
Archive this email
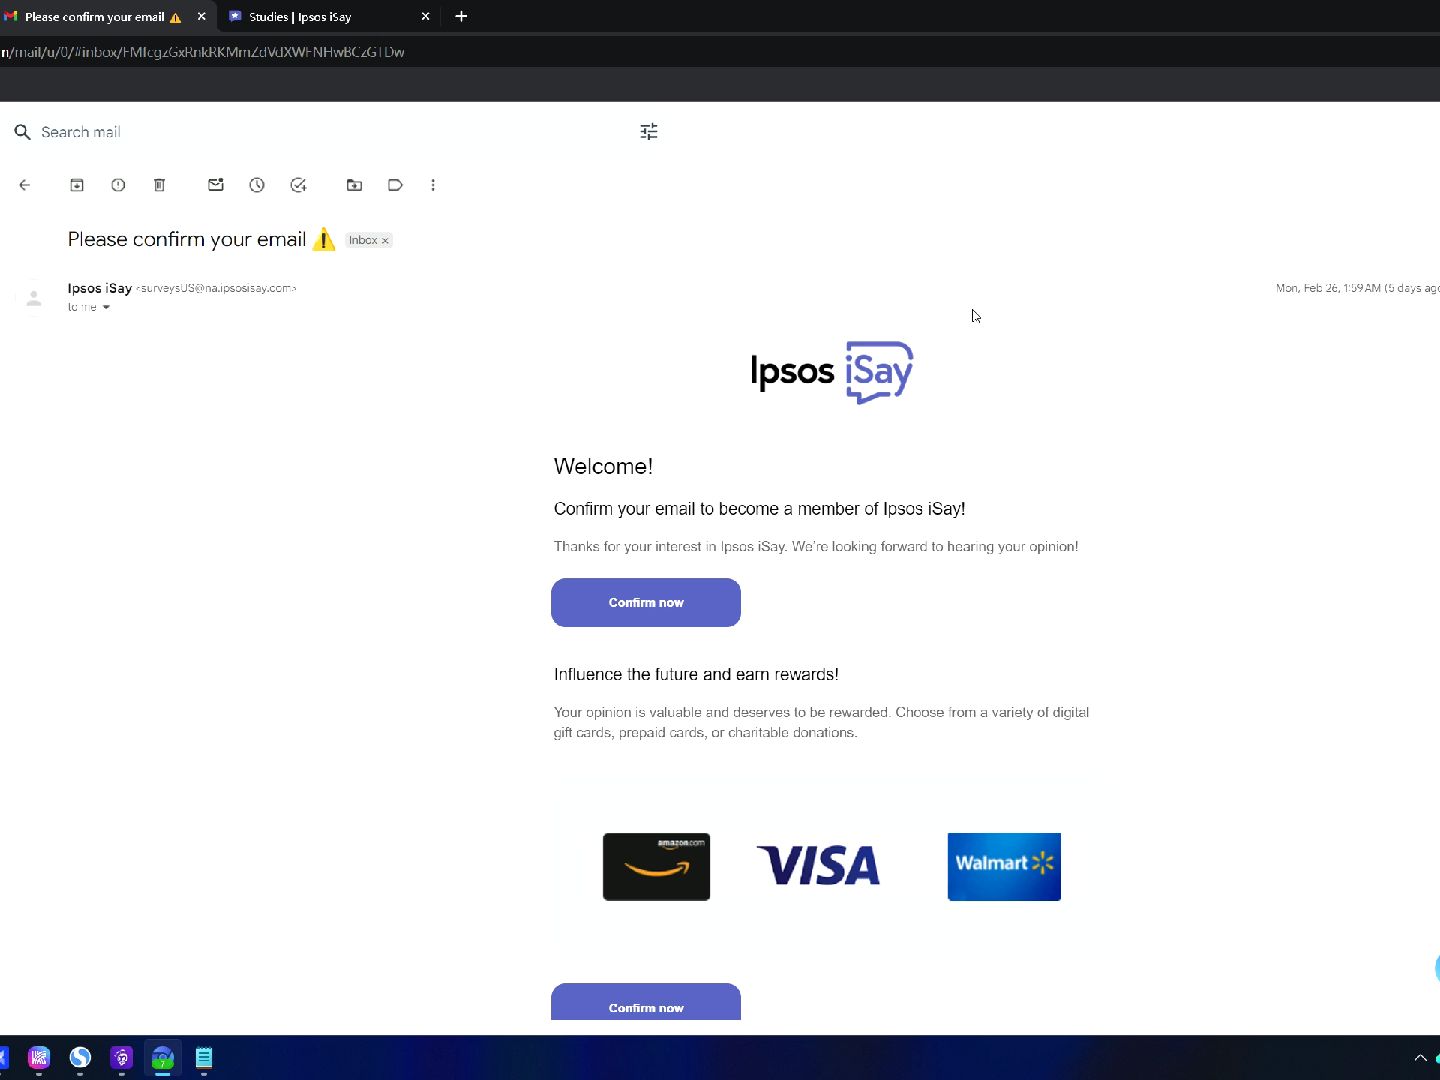click(77, 185)
